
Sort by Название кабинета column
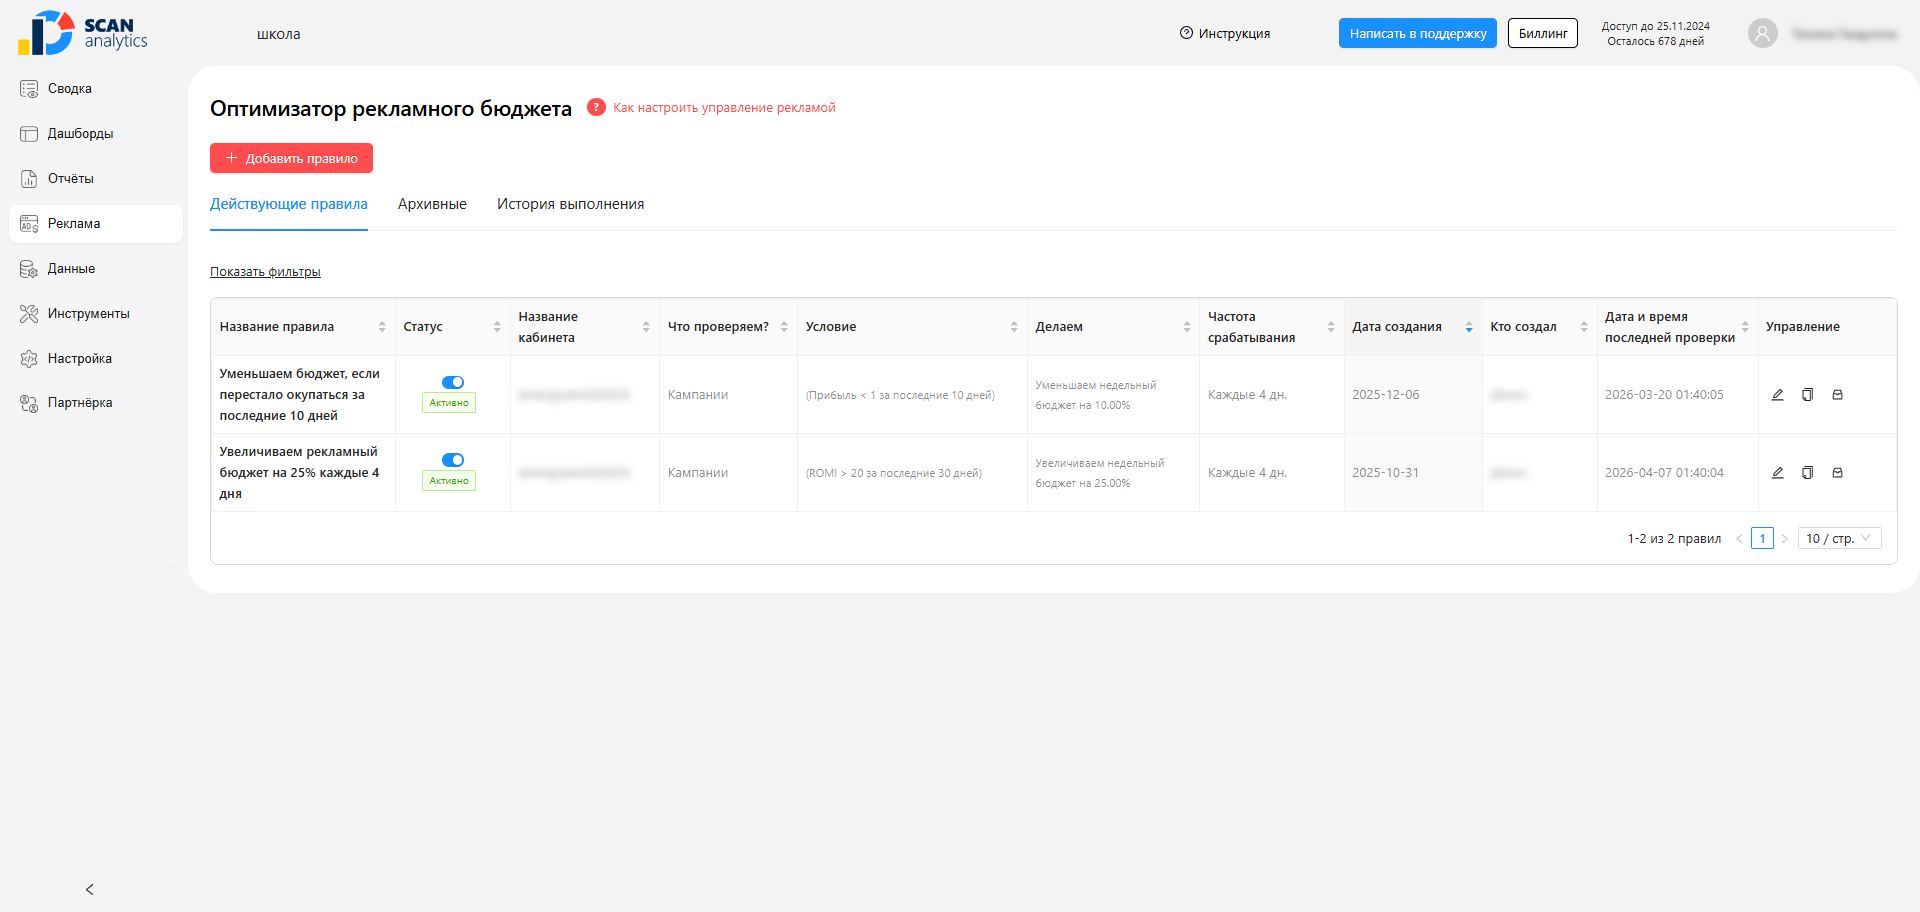[x=646, y=327]
